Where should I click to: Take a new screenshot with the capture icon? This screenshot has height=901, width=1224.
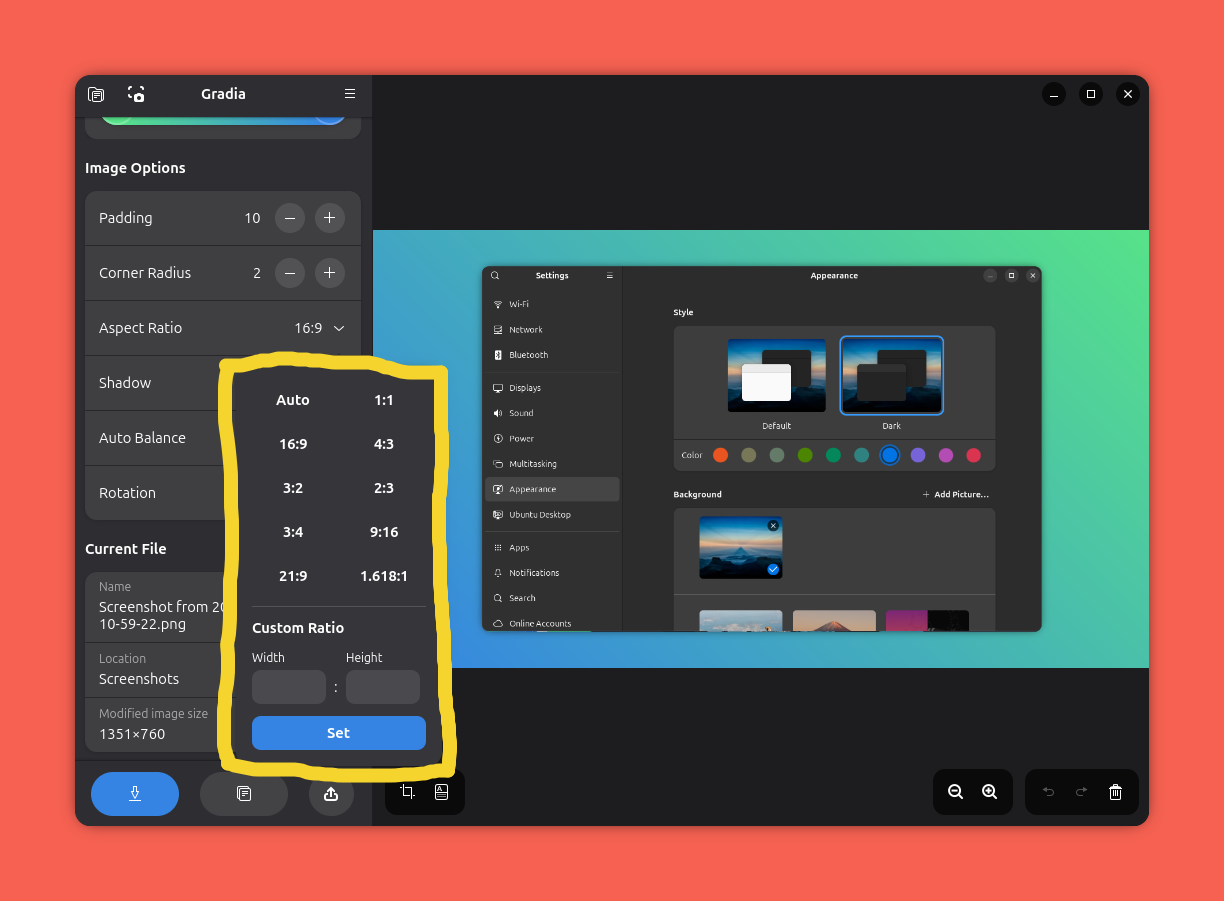[x=135, y=94]
